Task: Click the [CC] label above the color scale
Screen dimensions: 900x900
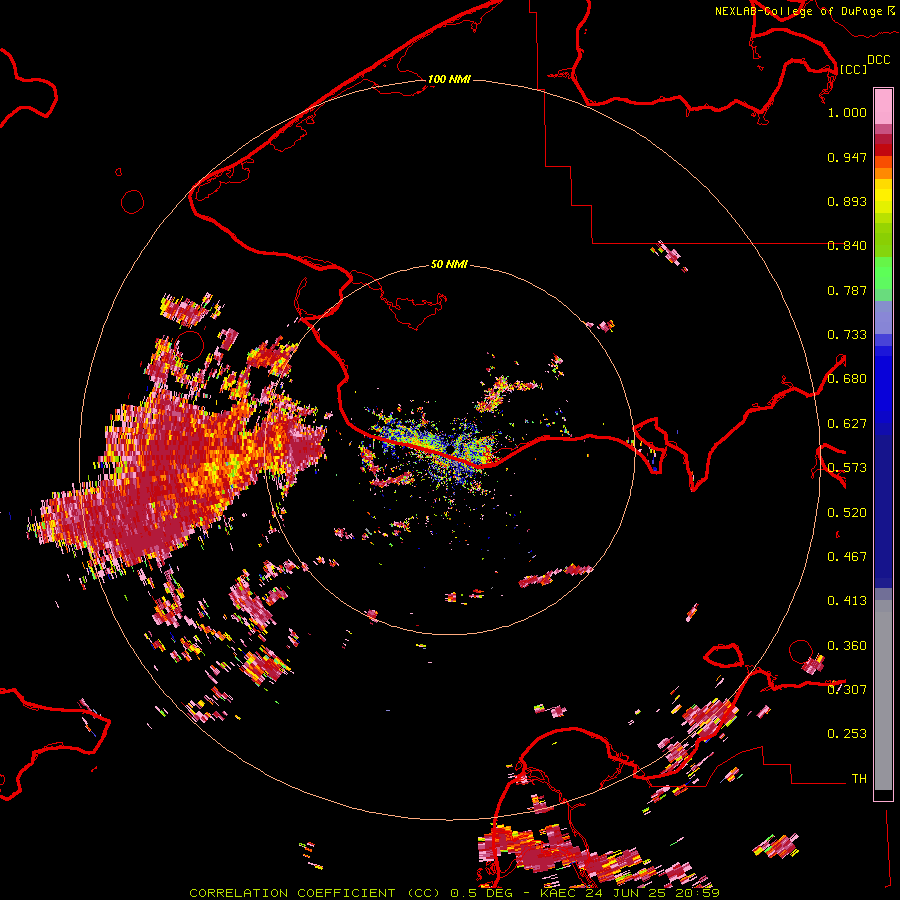Action: (853, 69)
